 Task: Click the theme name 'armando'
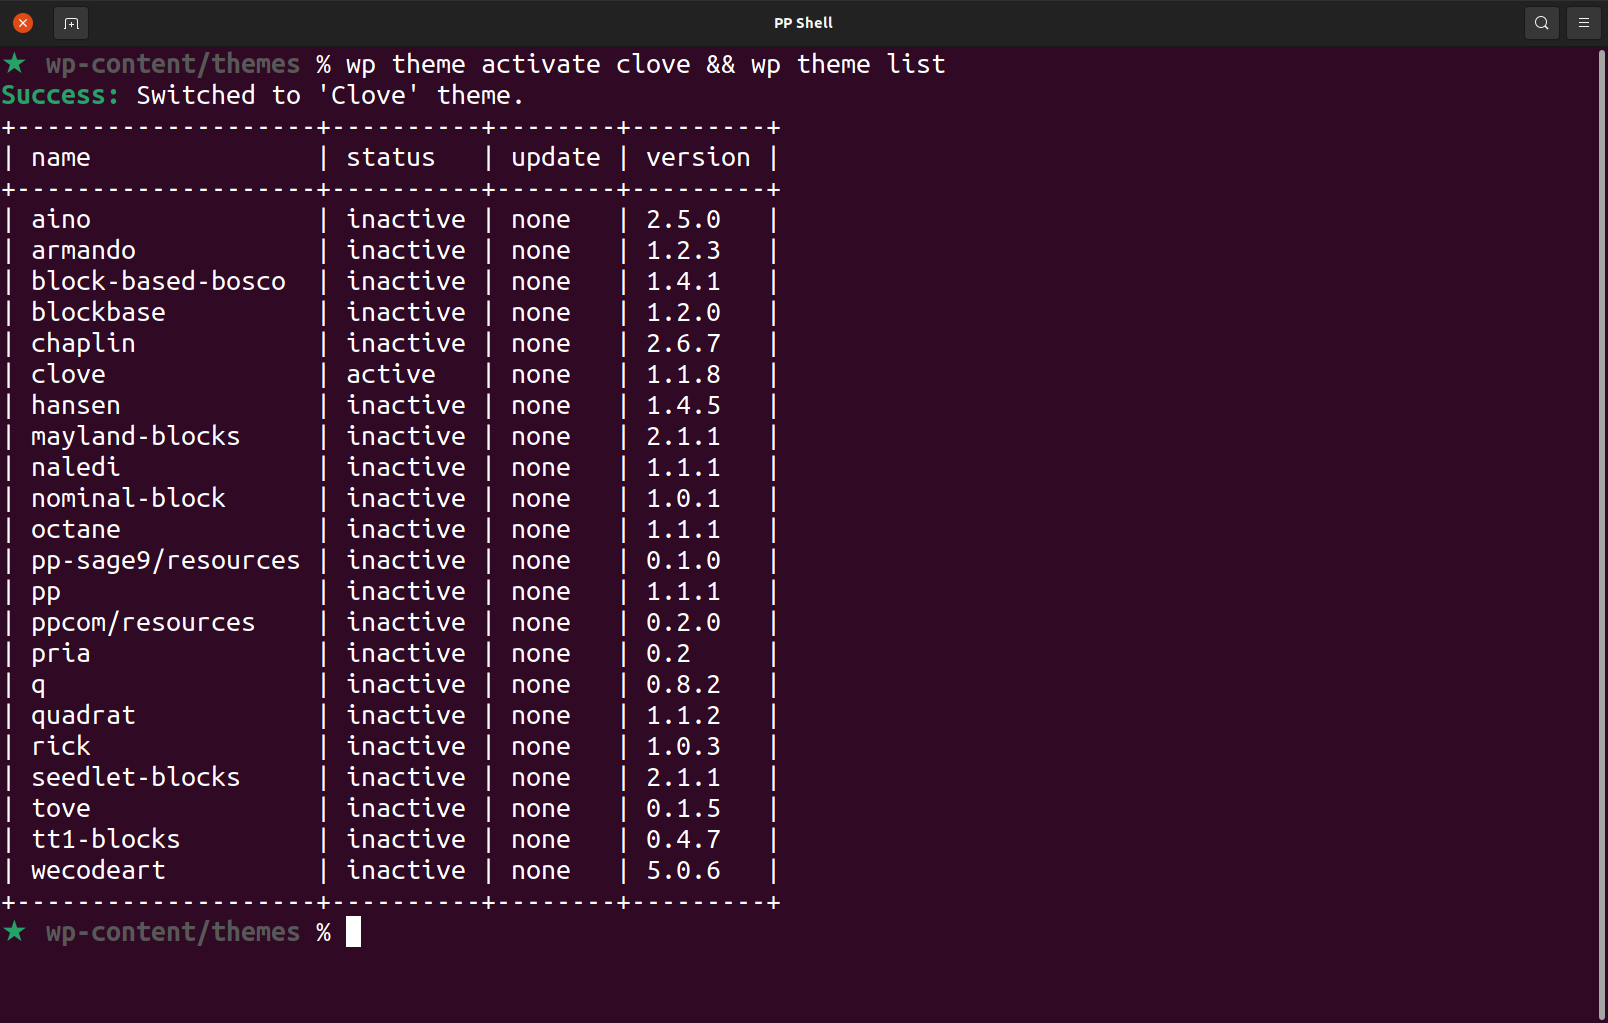[x=83, y=250]
